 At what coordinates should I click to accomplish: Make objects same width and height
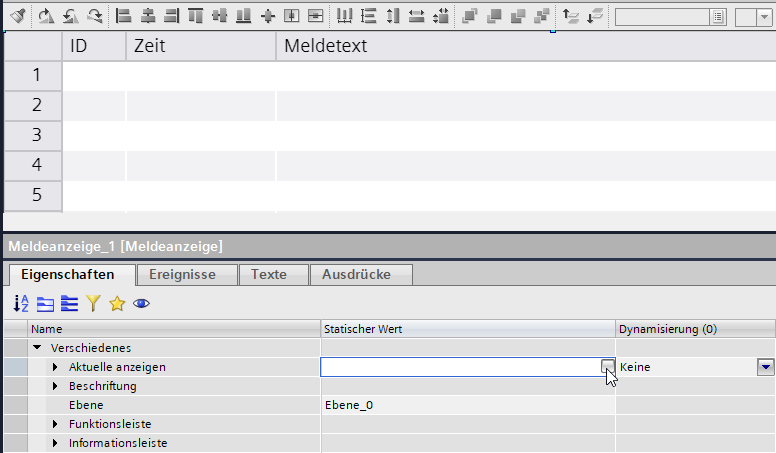click(x=440, y=16)
